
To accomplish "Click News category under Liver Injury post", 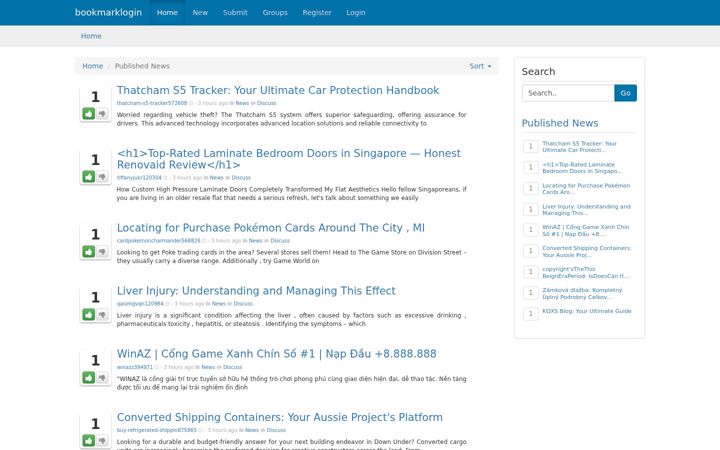I will [x=219, y=304].
